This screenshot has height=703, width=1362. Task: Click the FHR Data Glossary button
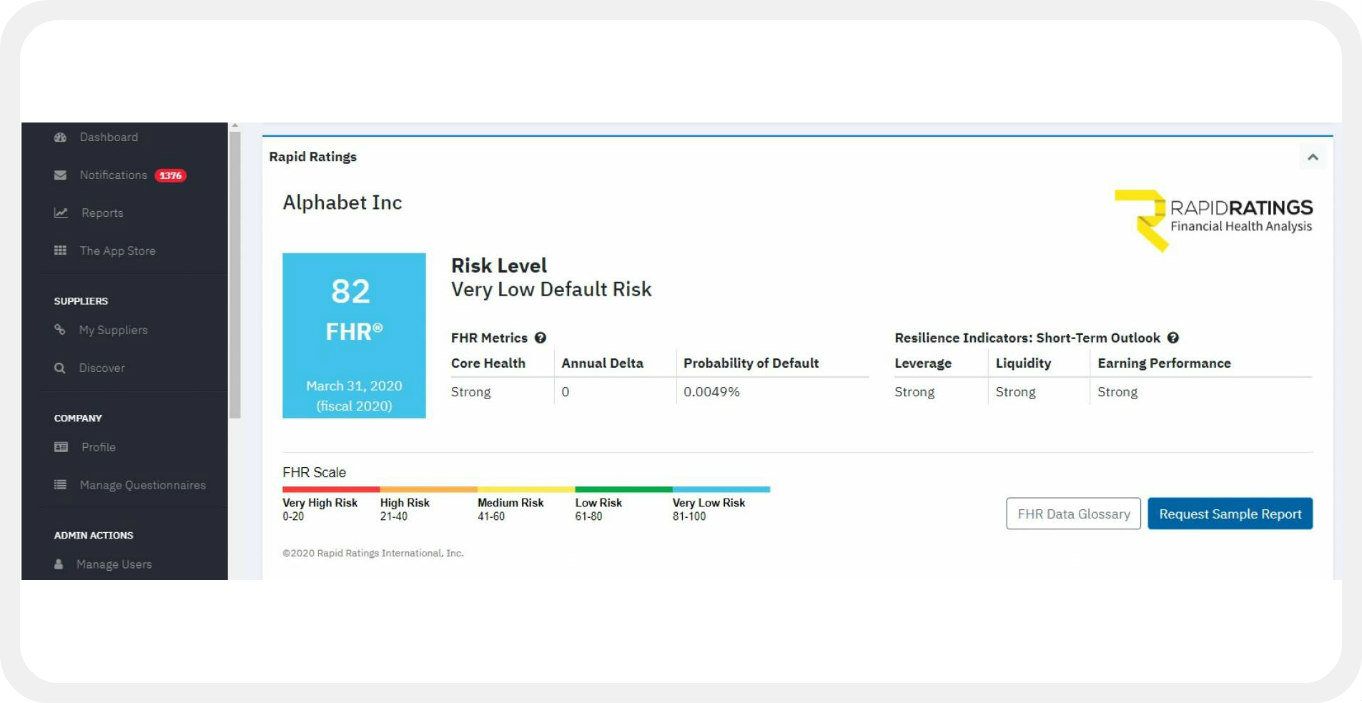(x=1073, y=514)
